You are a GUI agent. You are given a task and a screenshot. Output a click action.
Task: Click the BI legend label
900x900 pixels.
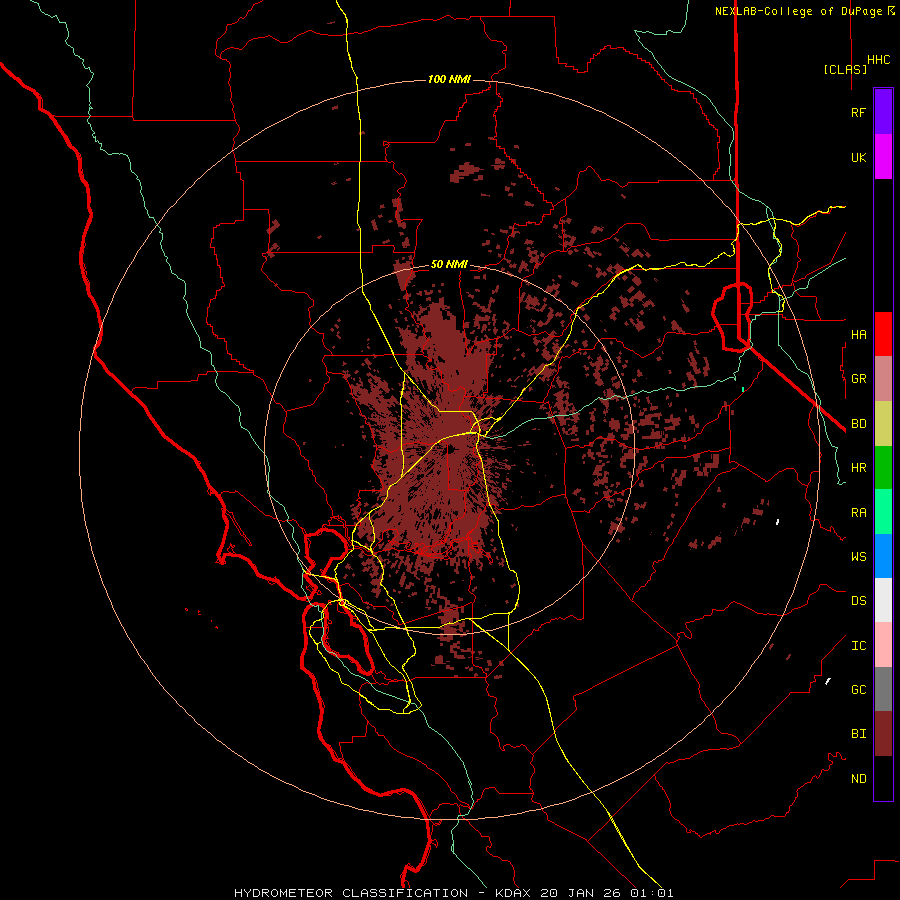[858, 734]
